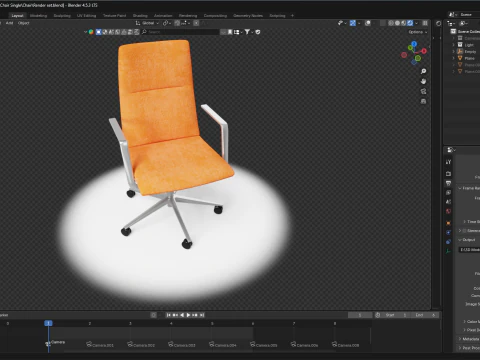This screenshot has width=480, height=360.
Task: Switch to the Layout workspace tab
Action: pos(17,16)
